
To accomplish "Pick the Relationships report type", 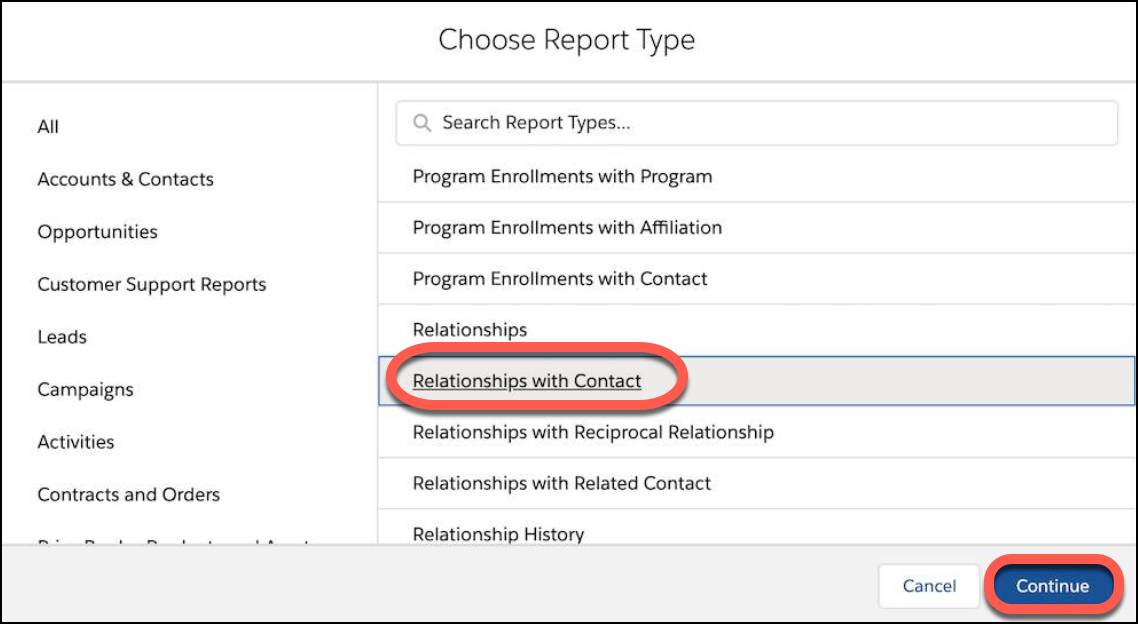I will coord(470,329).
